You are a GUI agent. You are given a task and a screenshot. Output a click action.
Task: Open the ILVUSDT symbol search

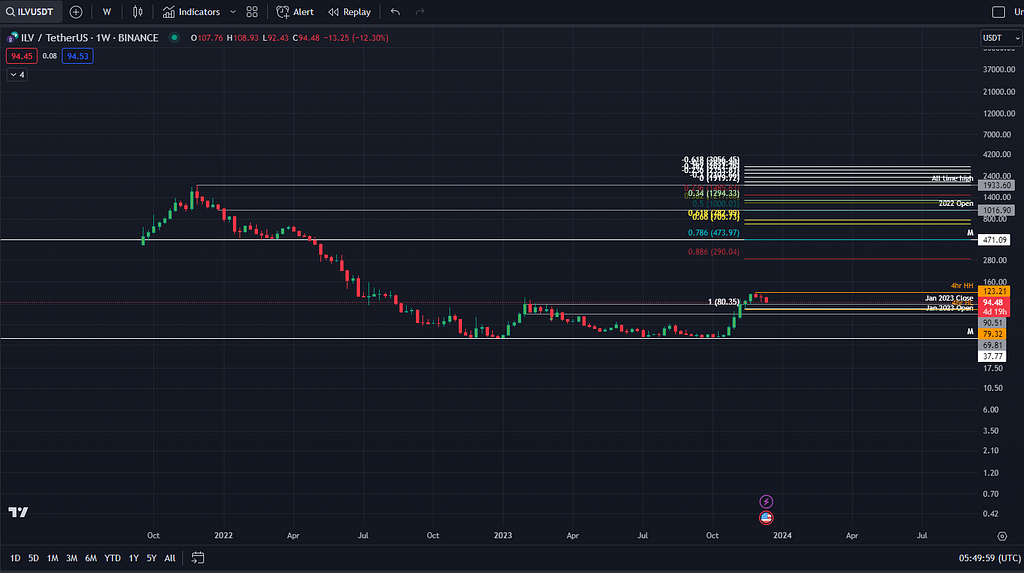pos(30,12)
